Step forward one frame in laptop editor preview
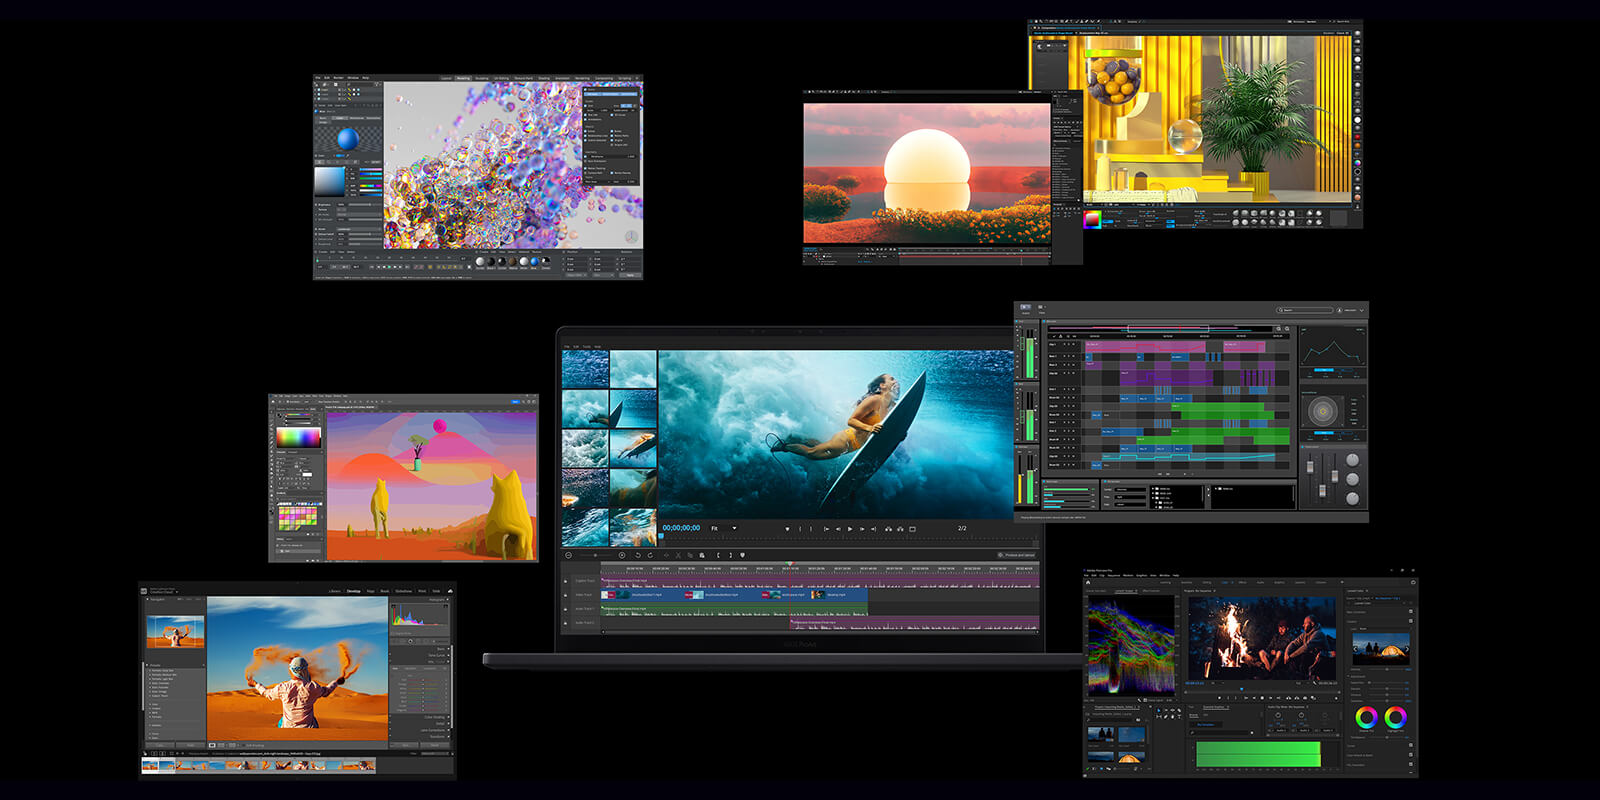The width and height of the screenshot is (1600, 800). (x=862, y=528)
